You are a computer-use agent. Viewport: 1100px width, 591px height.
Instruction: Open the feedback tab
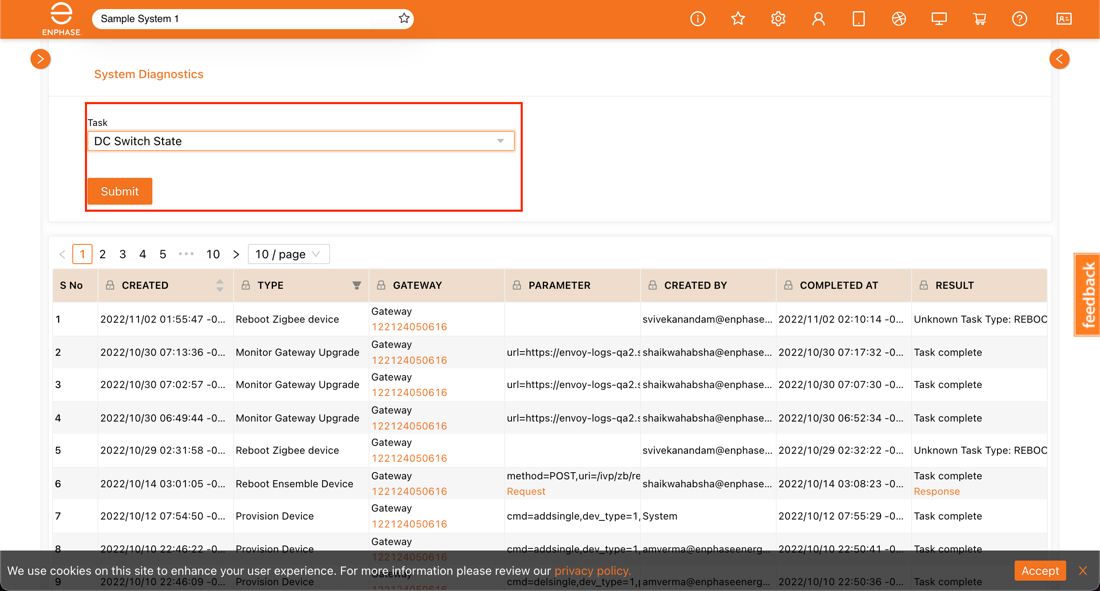(1086, 293)
